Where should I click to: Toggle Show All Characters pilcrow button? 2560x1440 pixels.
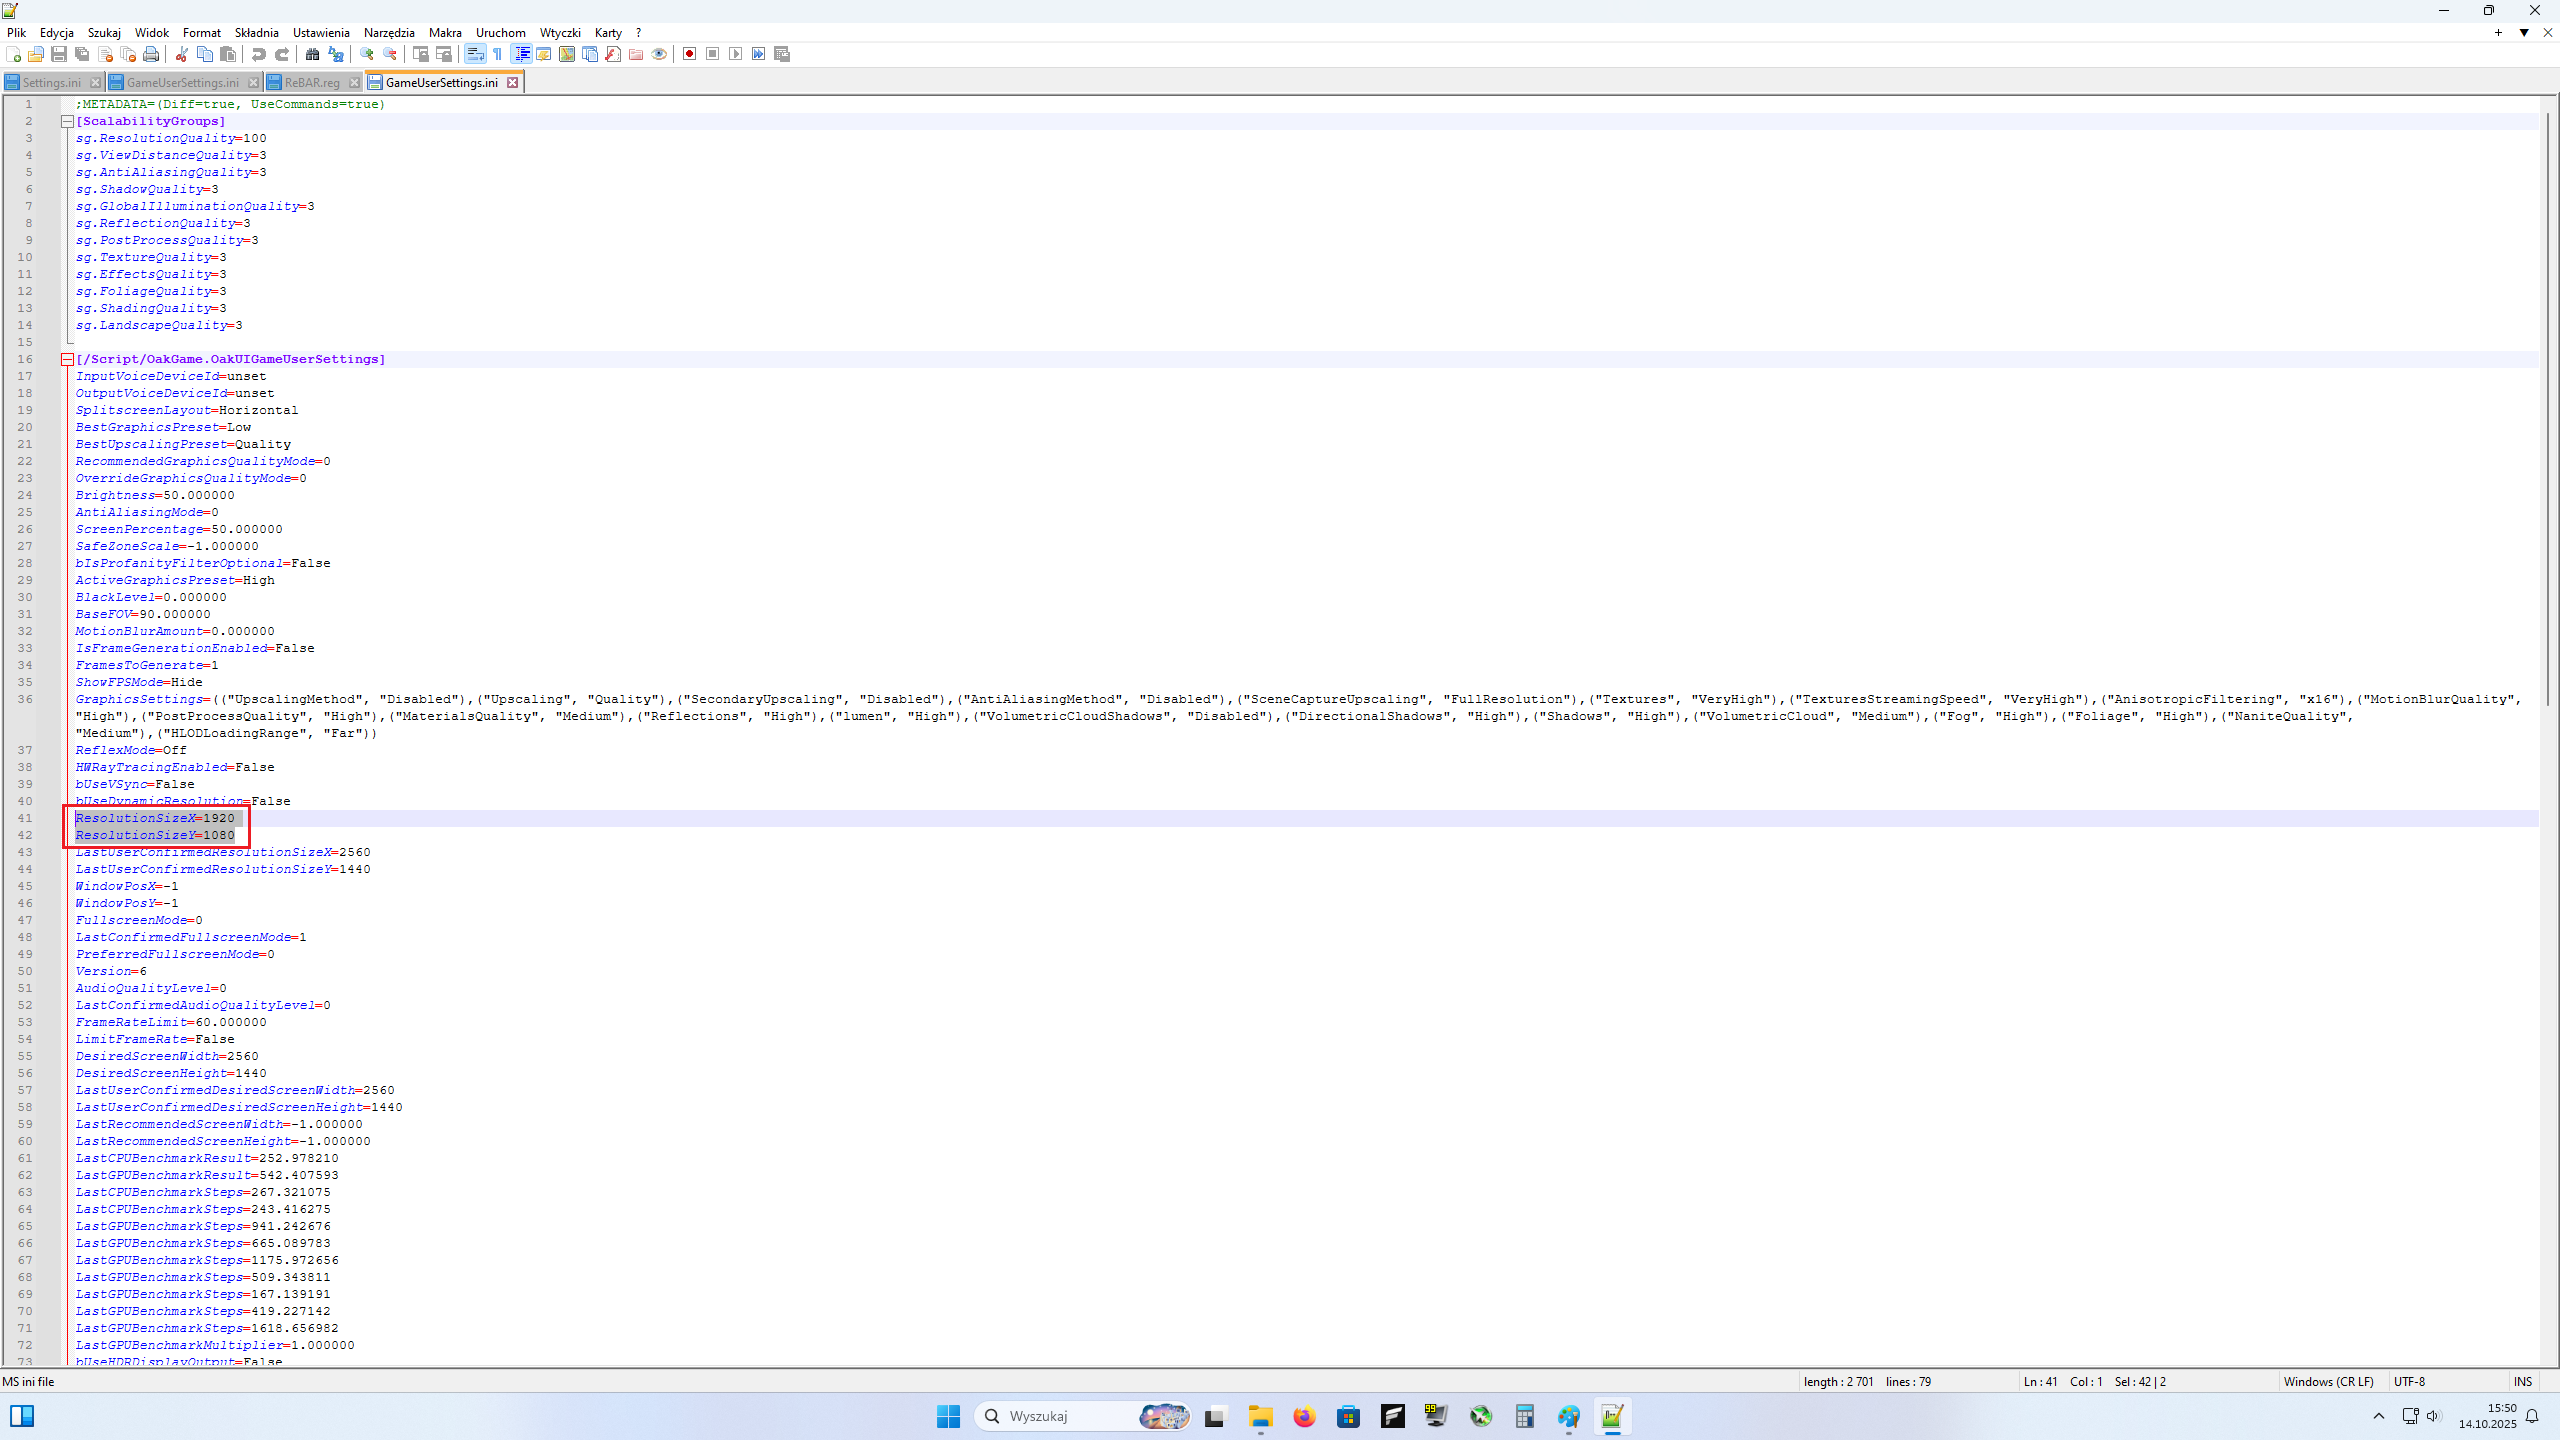(498, 54)
